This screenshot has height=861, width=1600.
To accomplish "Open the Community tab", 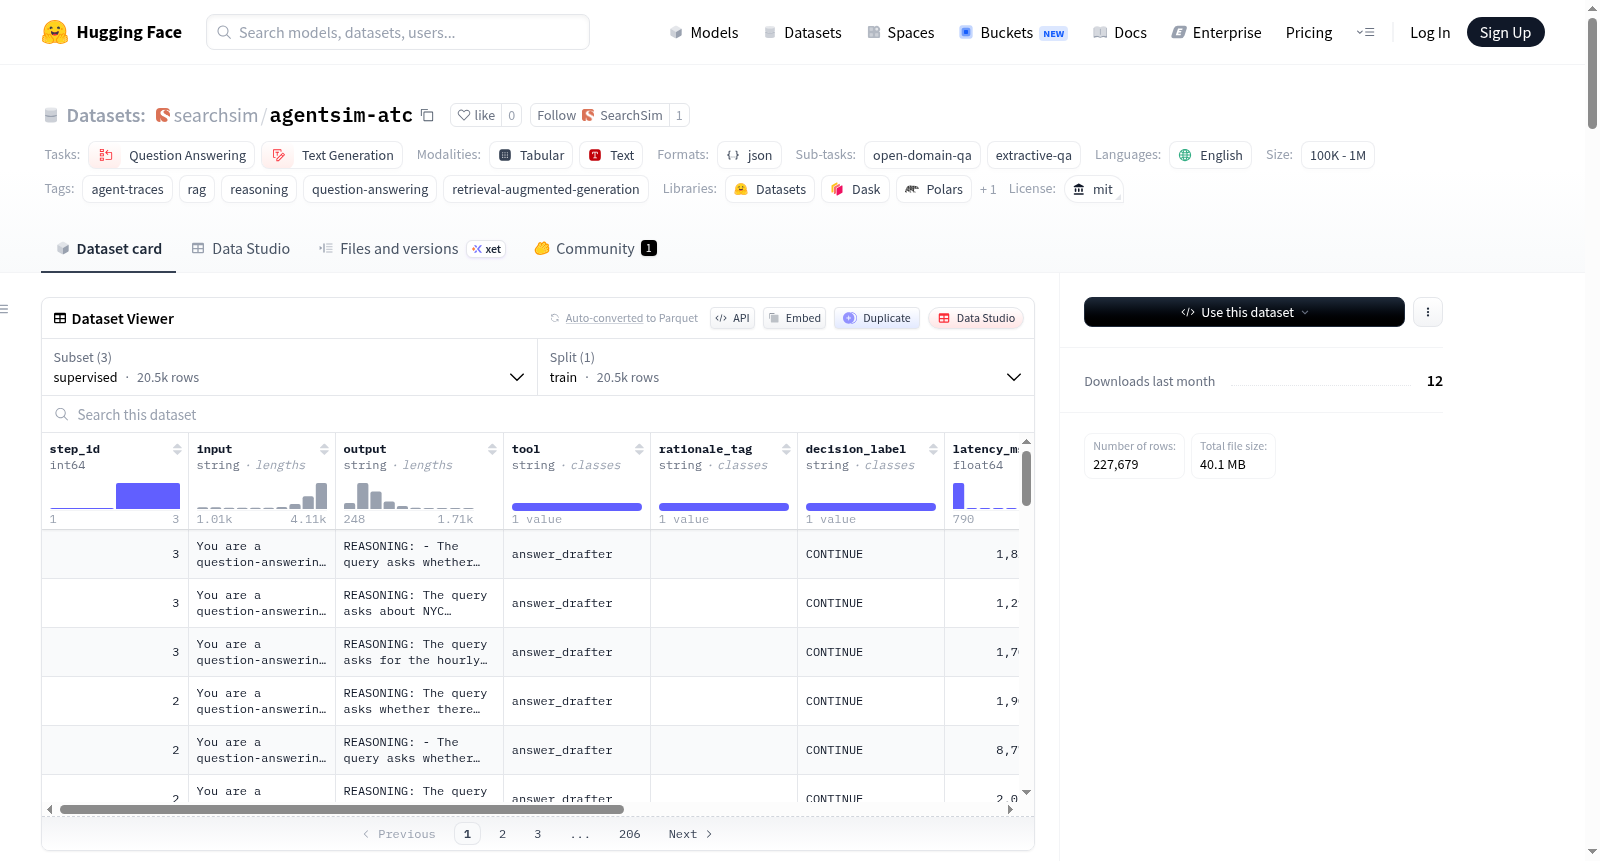I will [595, 249].
